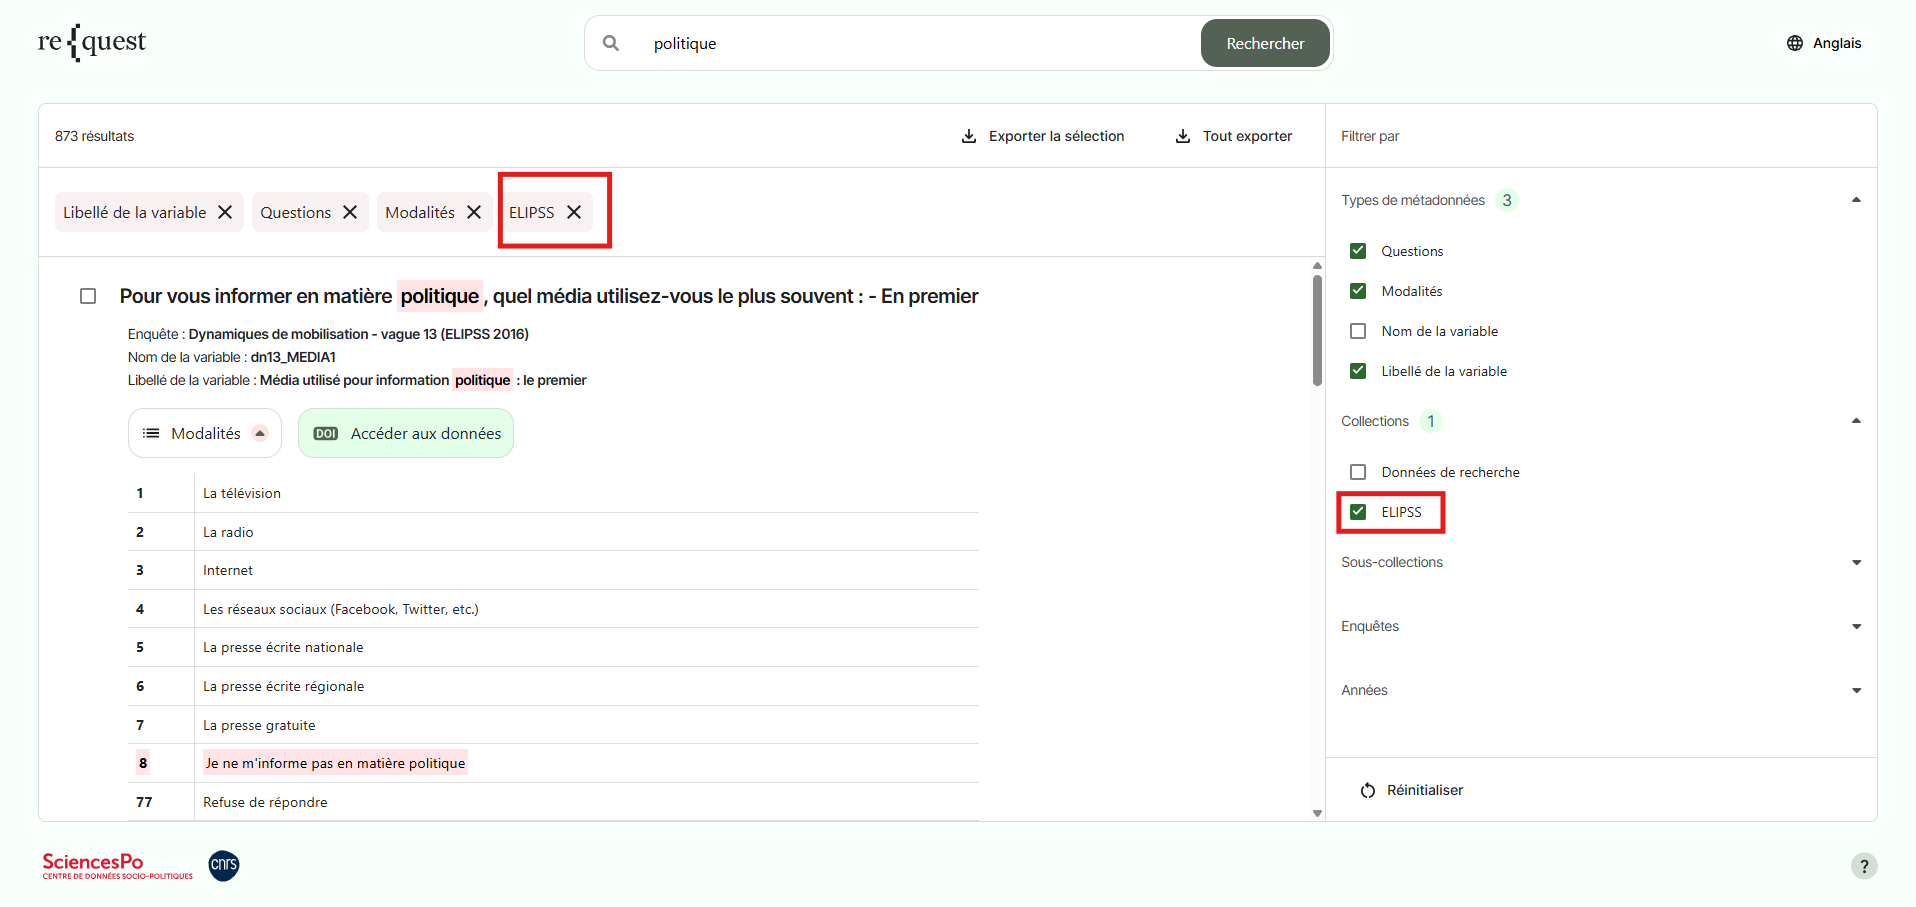
Task: Enable the Nom de la variable checkbox
Action: coord(1358,331)
